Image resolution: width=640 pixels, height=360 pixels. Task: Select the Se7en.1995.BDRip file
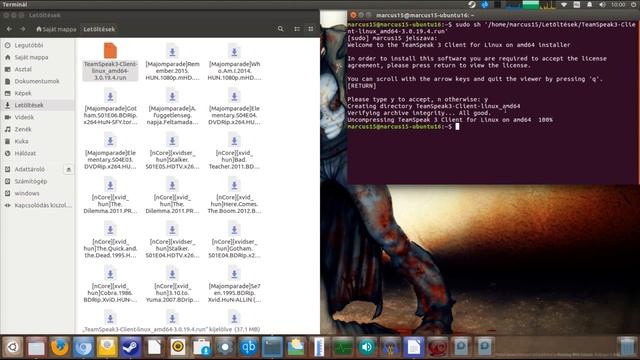[234, 285]
